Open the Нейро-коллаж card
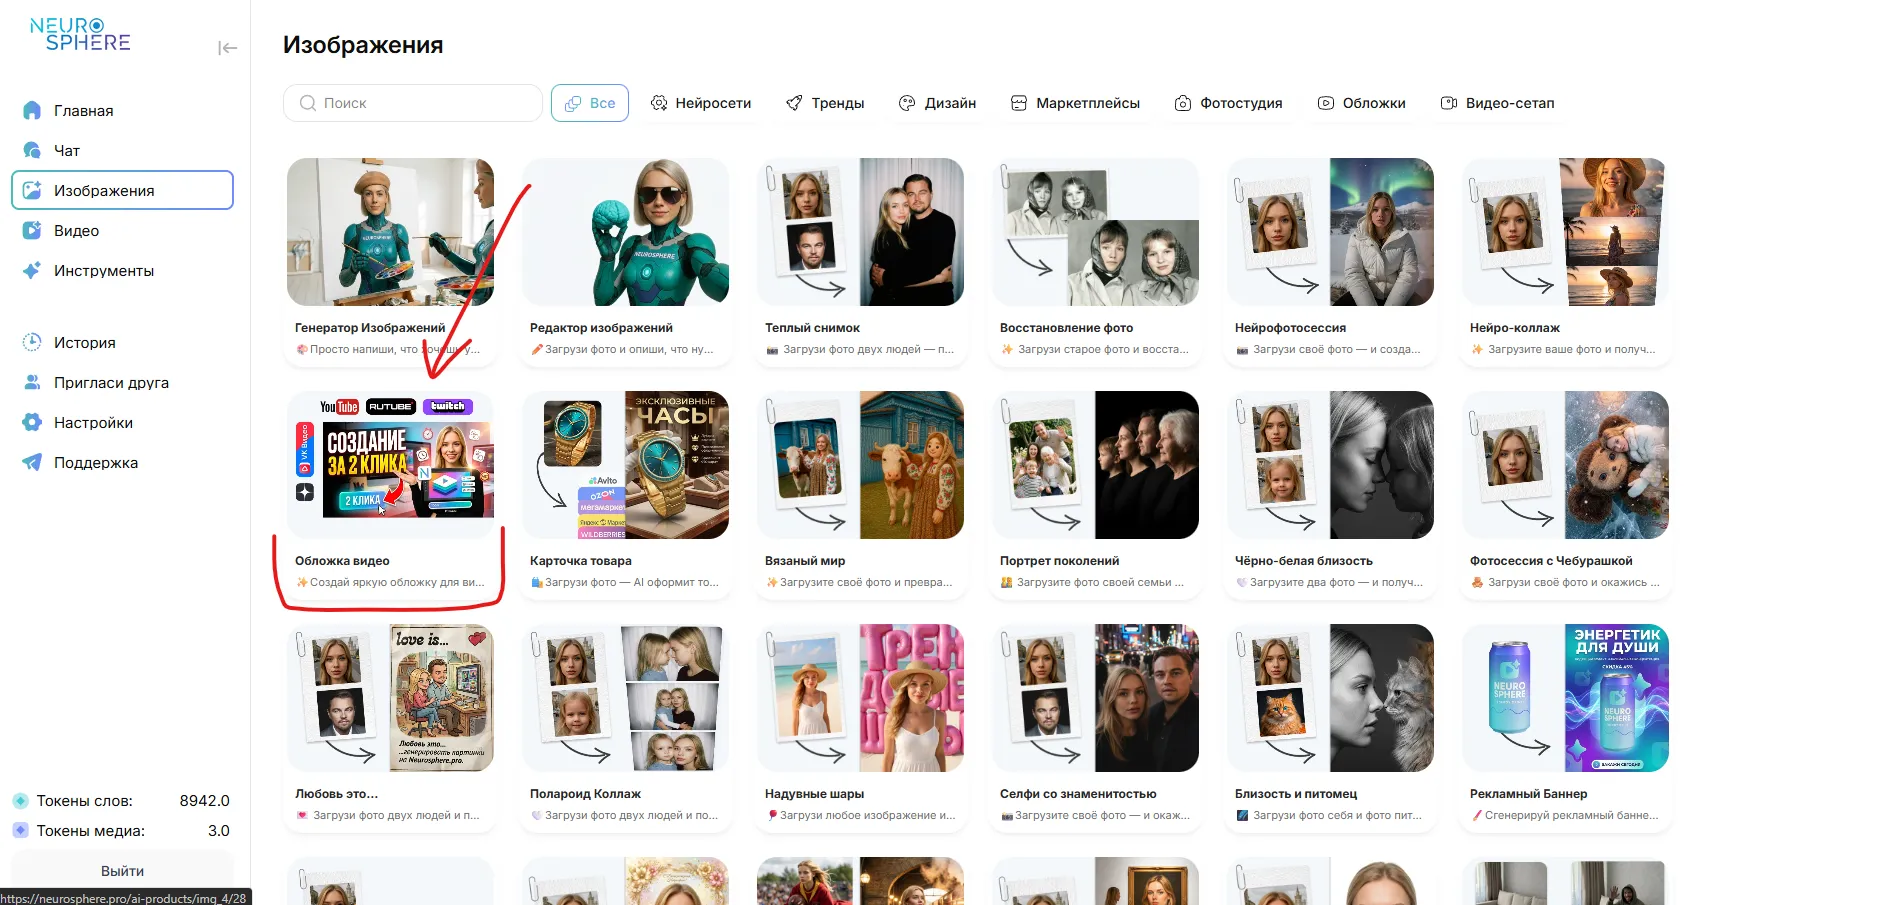The height and width of the screenshot is (905, 1895). 1565,260
